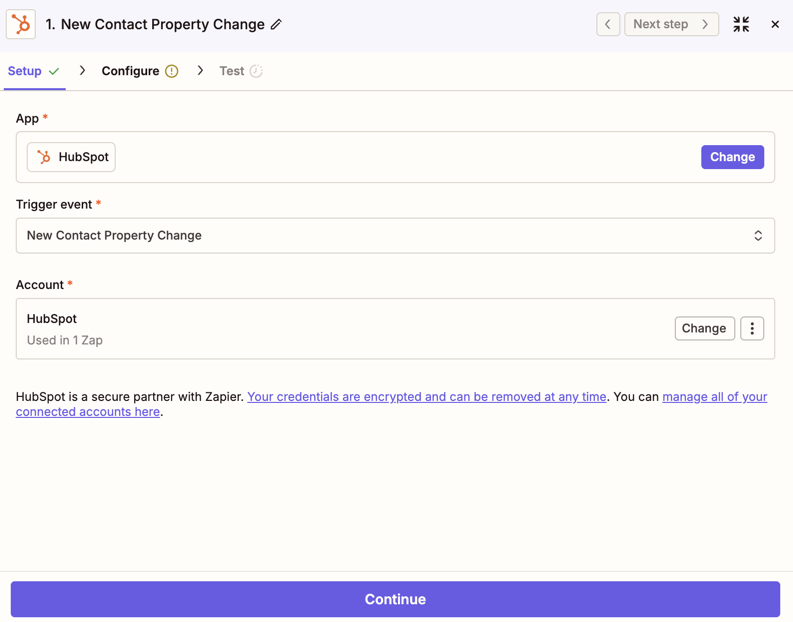Image resolution: width=793 pixels, height=622 pixels.
Task: Open account three-dot options menu
Action: [752, 329]
